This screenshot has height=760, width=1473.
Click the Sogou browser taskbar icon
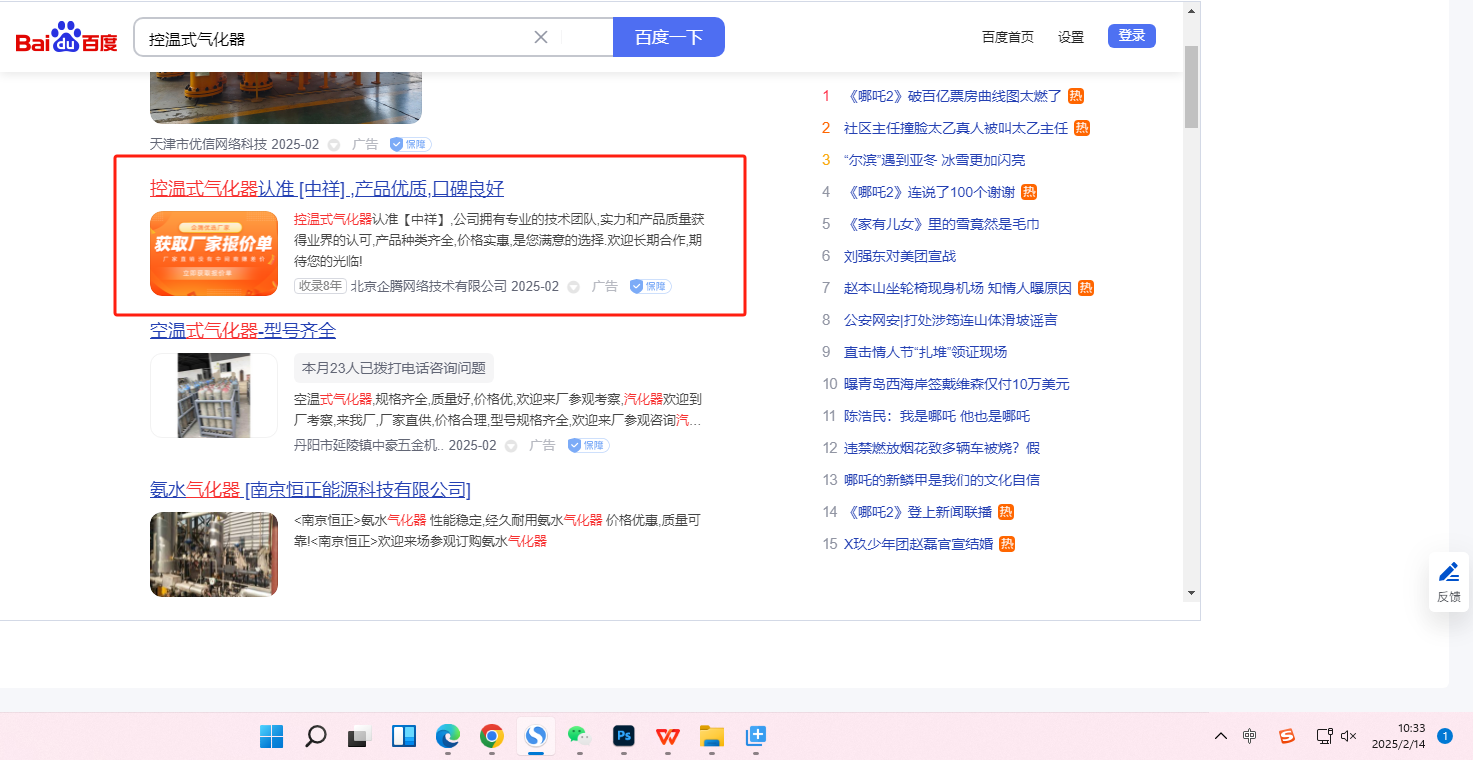[x=536, y=737]
